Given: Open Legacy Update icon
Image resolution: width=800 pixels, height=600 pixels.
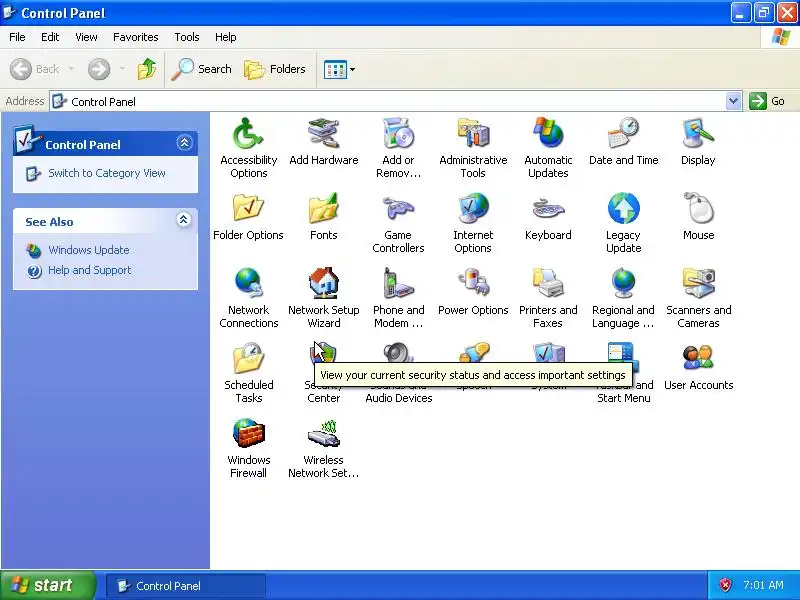Looking at the screenshot, I should [x=623, y=209].
